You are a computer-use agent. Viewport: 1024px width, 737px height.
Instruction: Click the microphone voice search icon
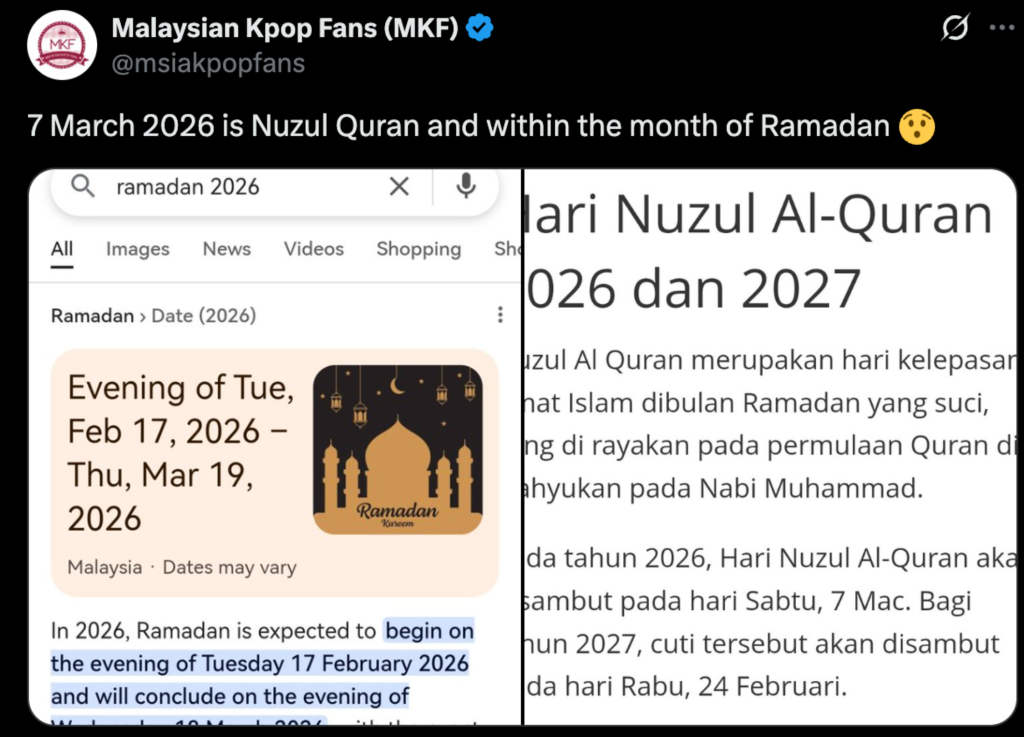click(465, 187)
